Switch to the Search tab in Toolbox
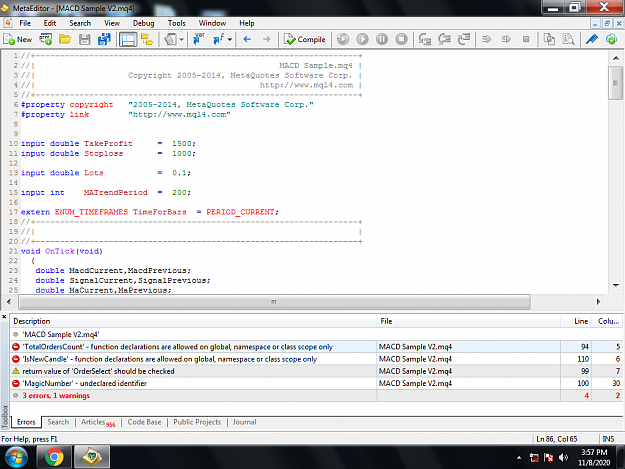The width and height of the screenshot is (625, 469). (58, 422)
